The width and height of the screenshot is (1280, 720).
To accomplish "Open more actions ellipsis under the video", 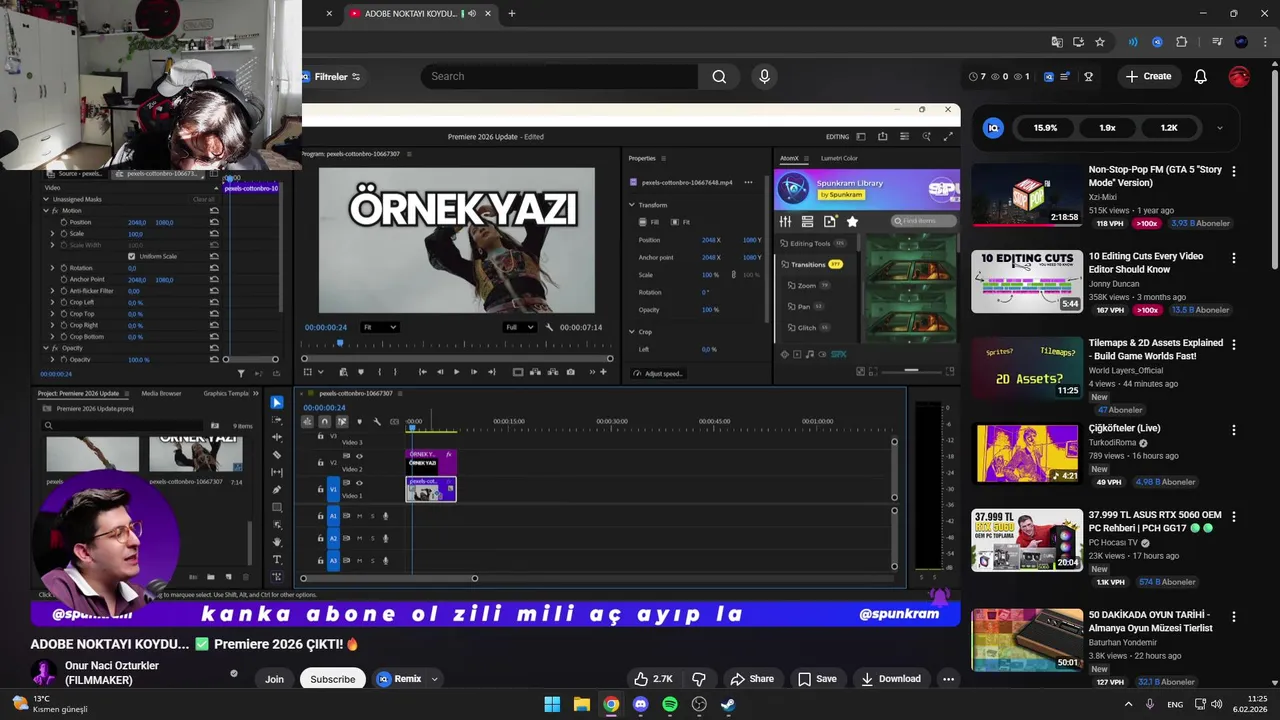I will point(948,679).
